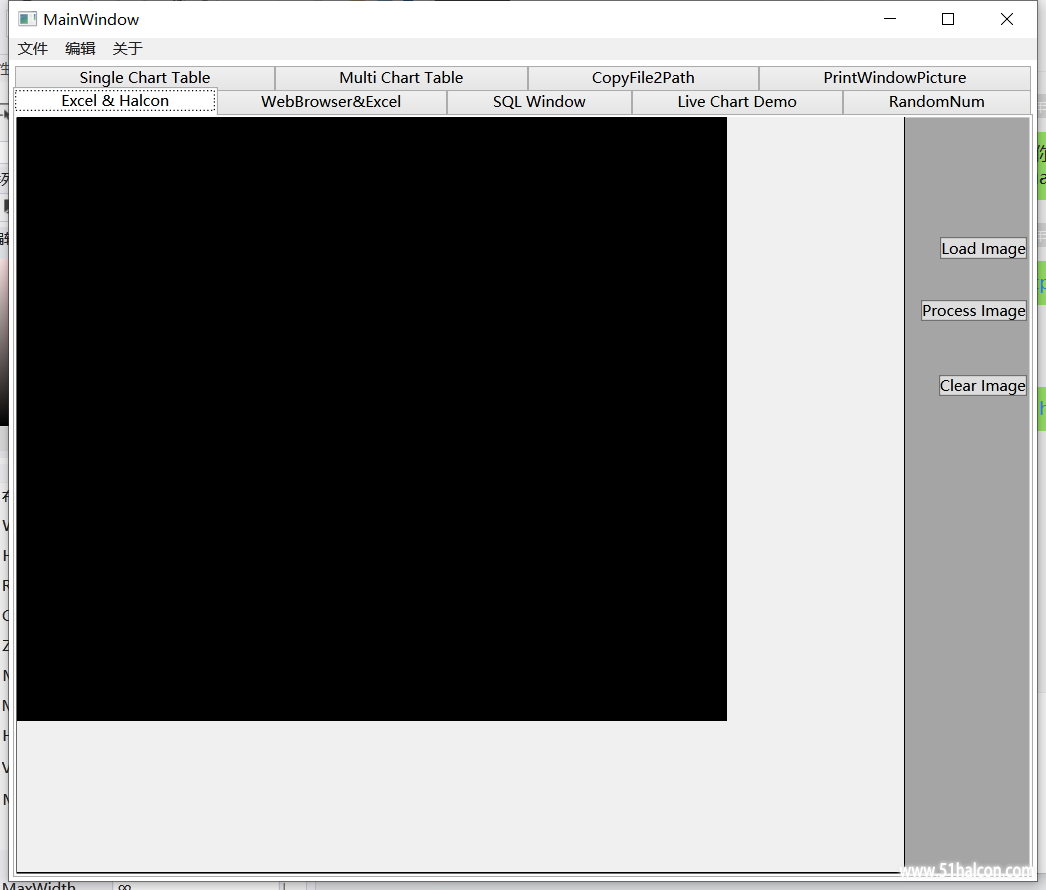
Task: Go to the WebBrowser&Excel tab
Action: (332, 102)
